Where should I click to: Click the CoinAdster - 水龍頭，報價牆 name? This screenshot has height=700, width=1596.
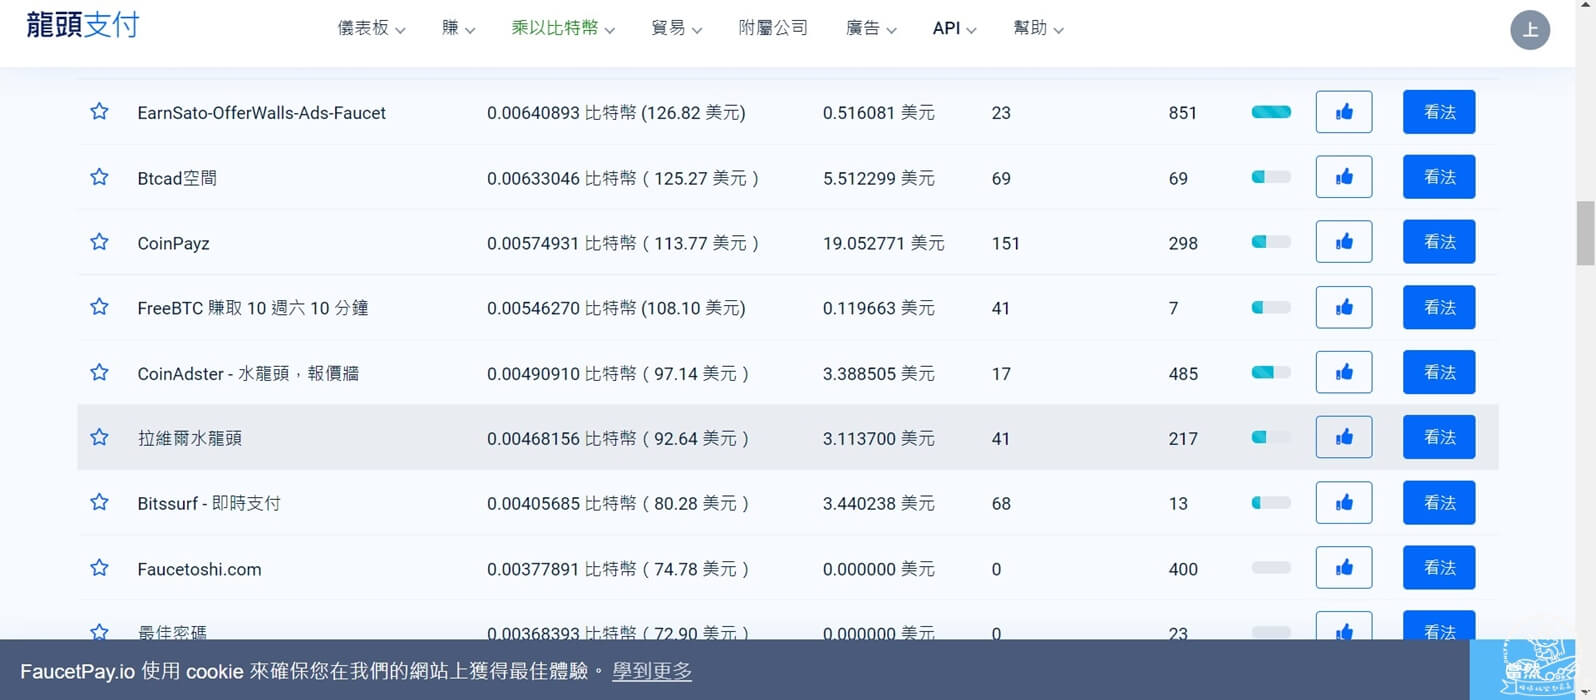click(248, 374)
